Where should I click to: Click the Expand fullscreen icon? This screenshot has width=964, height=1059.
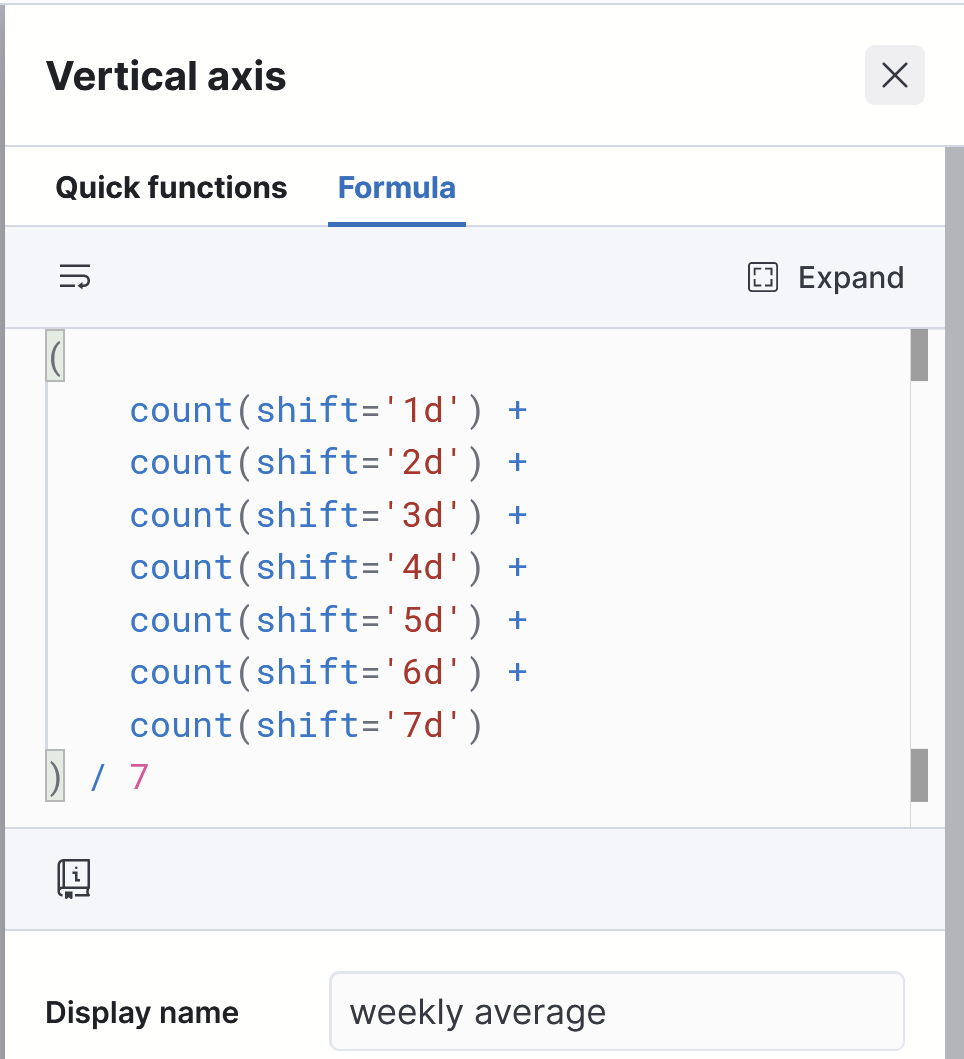click(763, 278)
